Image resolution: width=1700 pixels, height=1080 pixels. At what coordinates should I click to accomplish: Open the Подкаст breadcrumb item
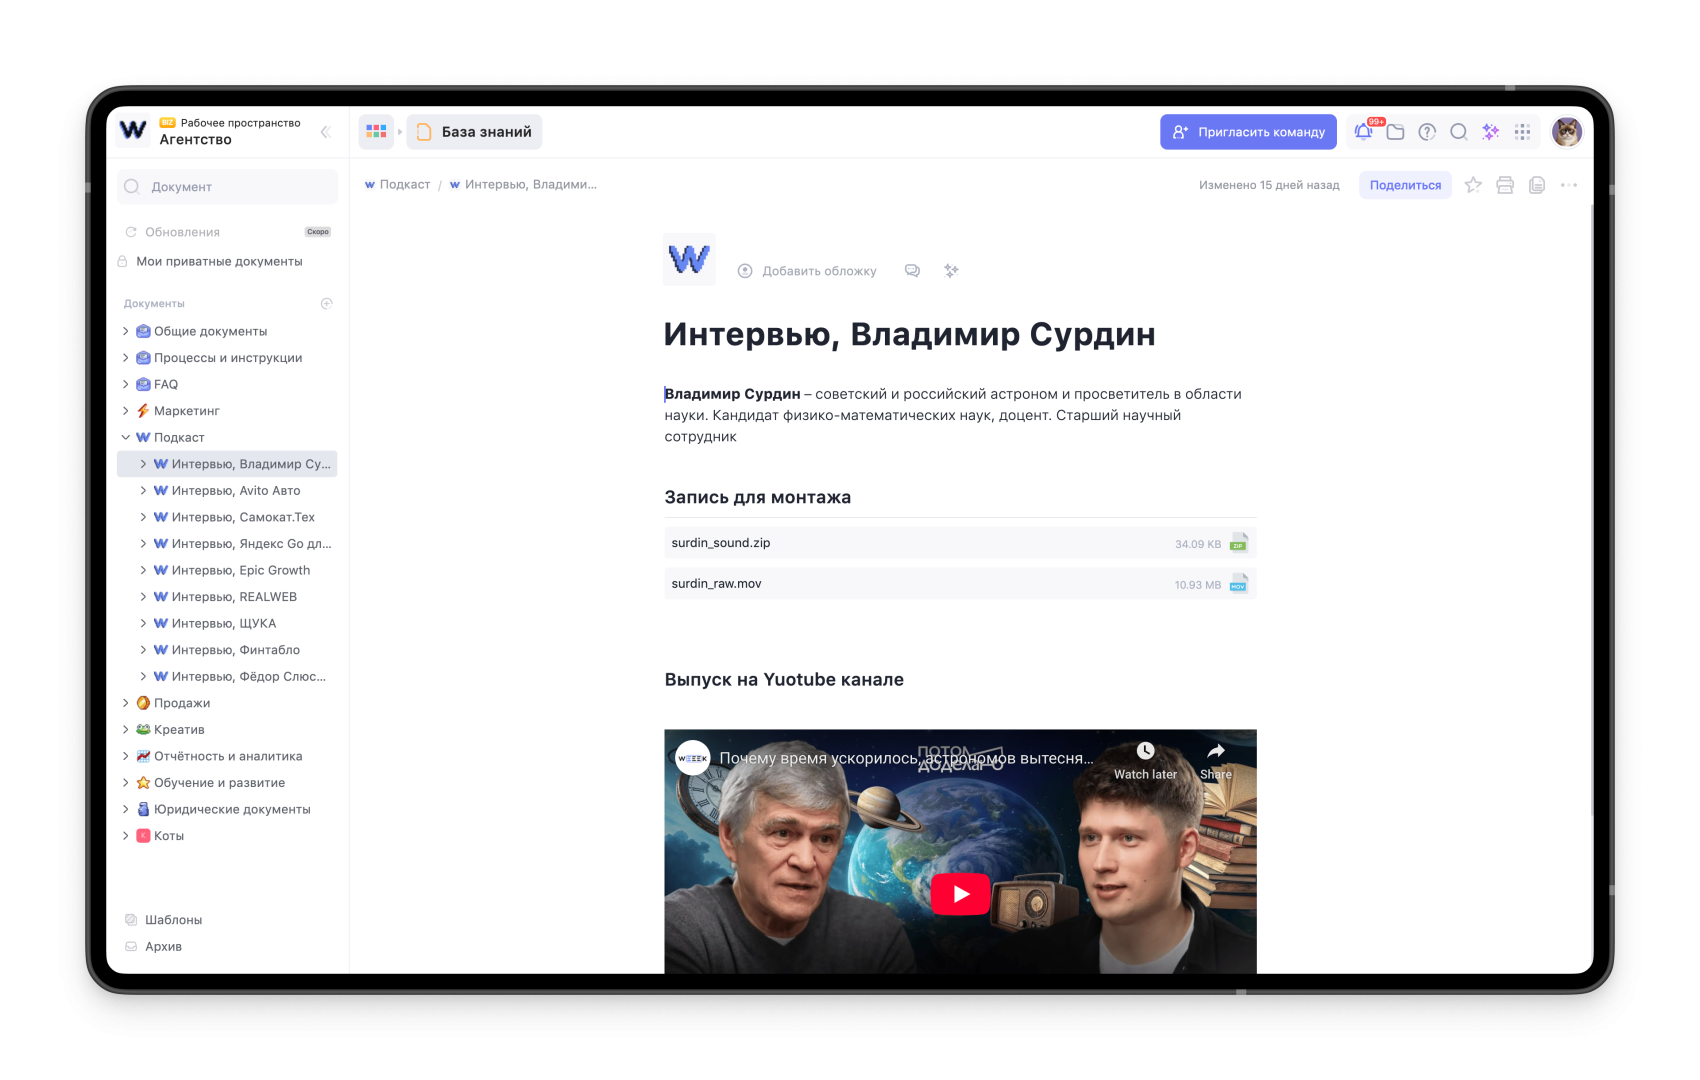tap(404, 184)
